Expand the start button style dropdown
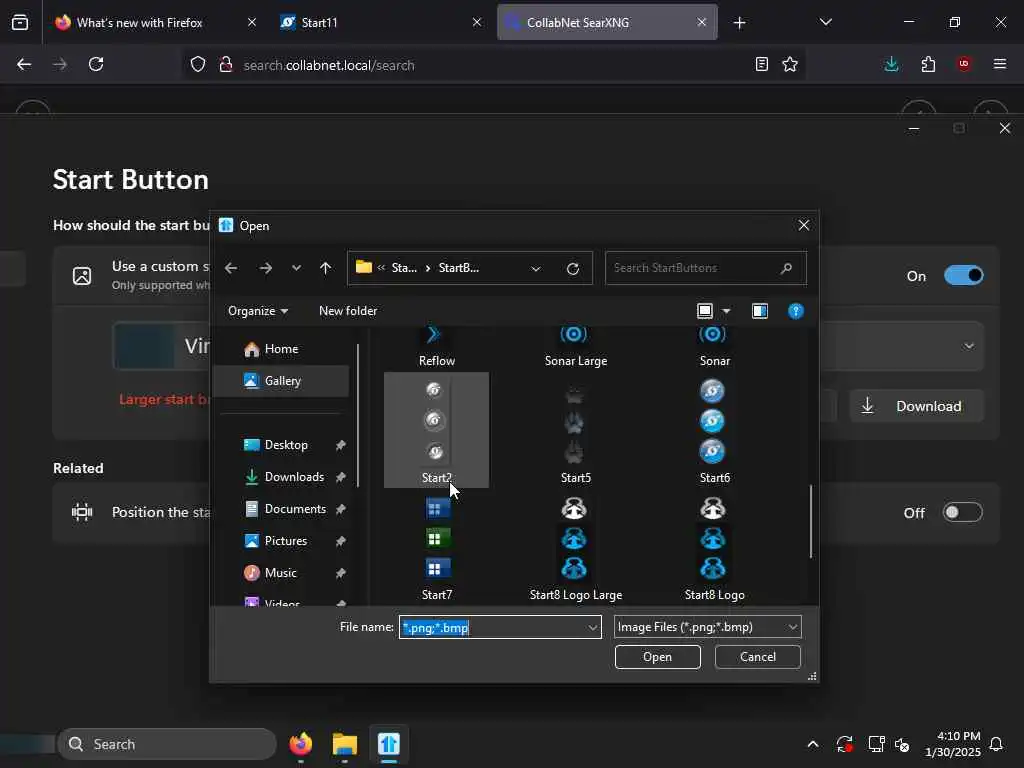 [x=969, y=345]
